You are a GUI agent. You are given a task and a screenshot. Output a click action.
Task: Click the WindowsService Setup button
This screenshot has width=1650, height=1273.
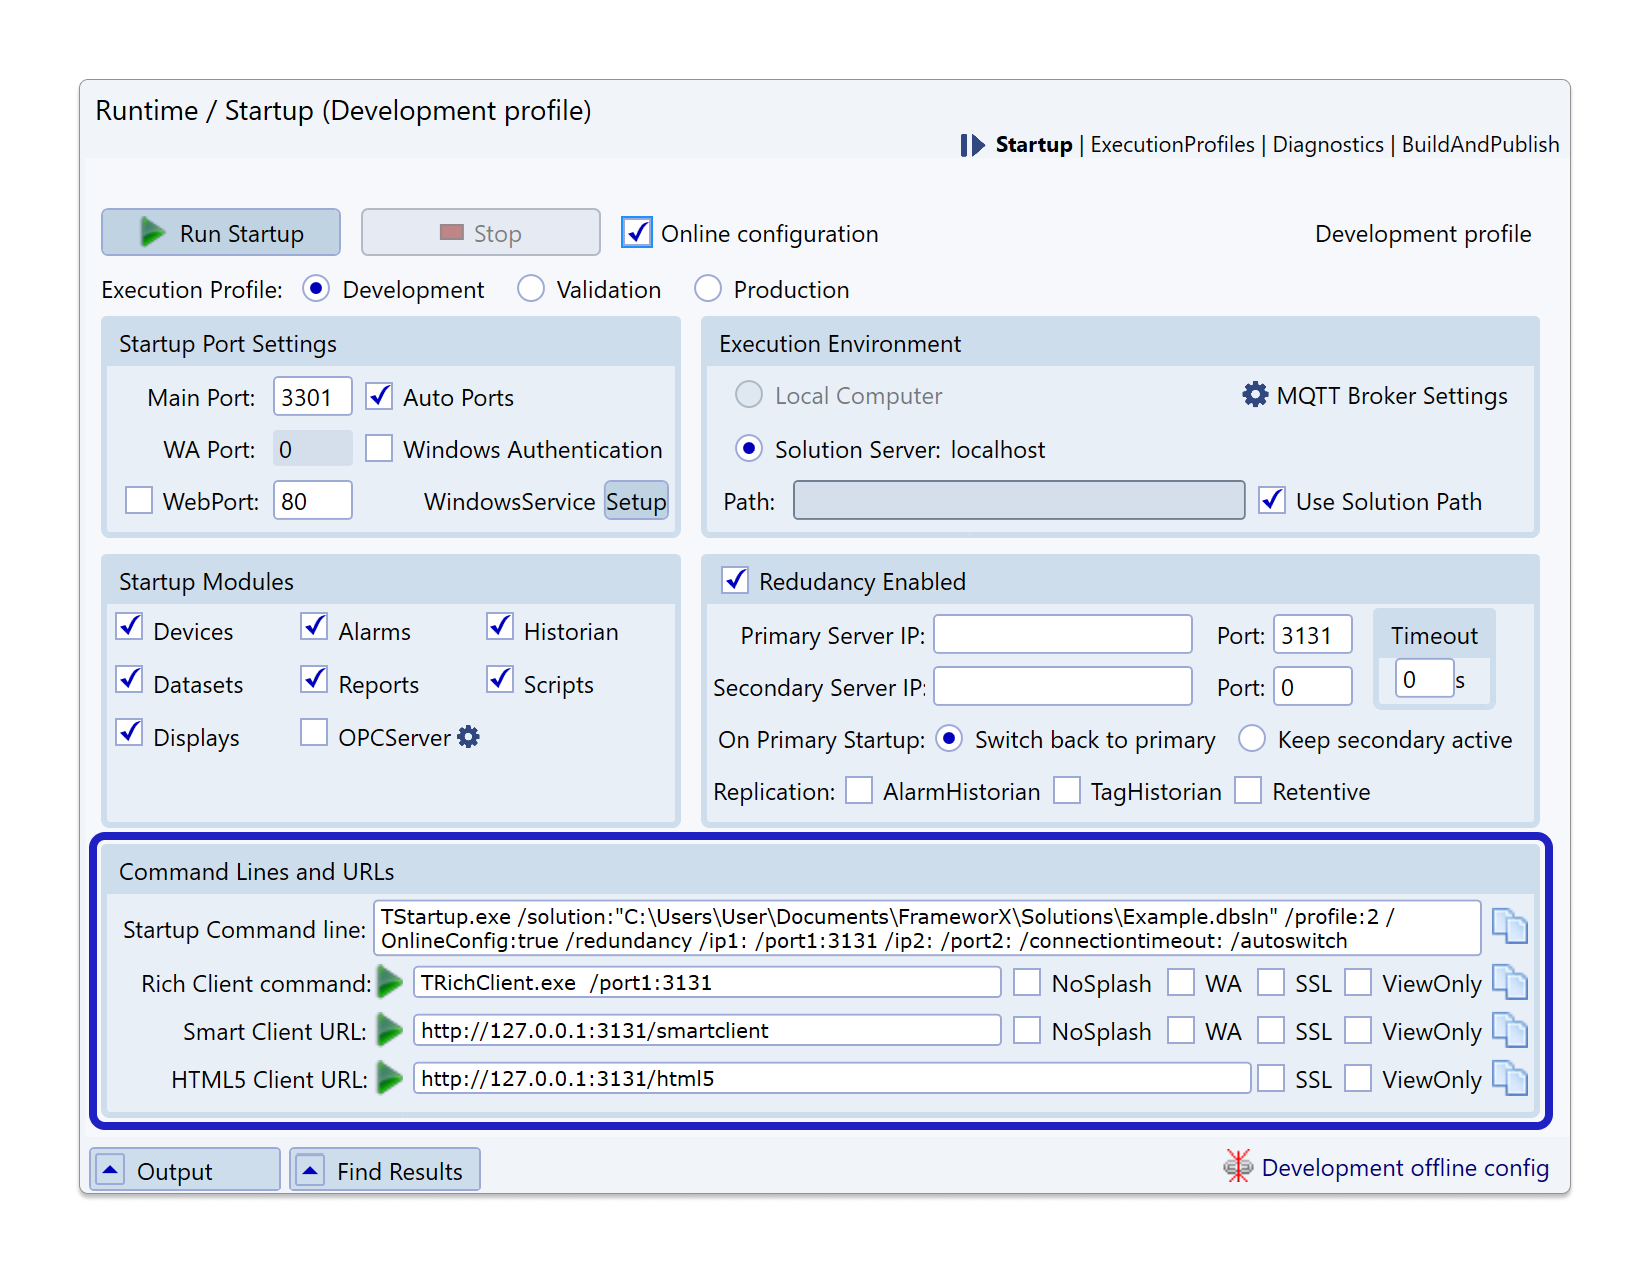pos(636,501)
